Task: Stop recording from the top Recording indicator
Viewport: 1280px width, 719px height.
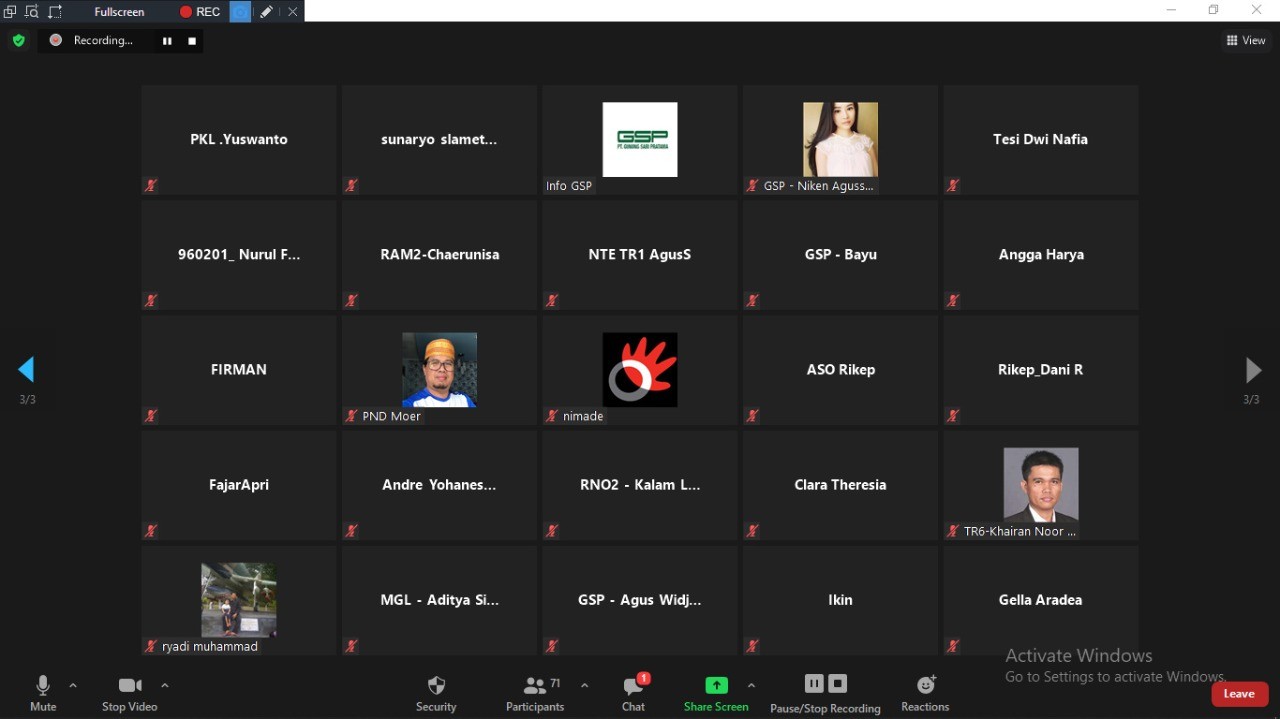Action: [x=192, y=41]
